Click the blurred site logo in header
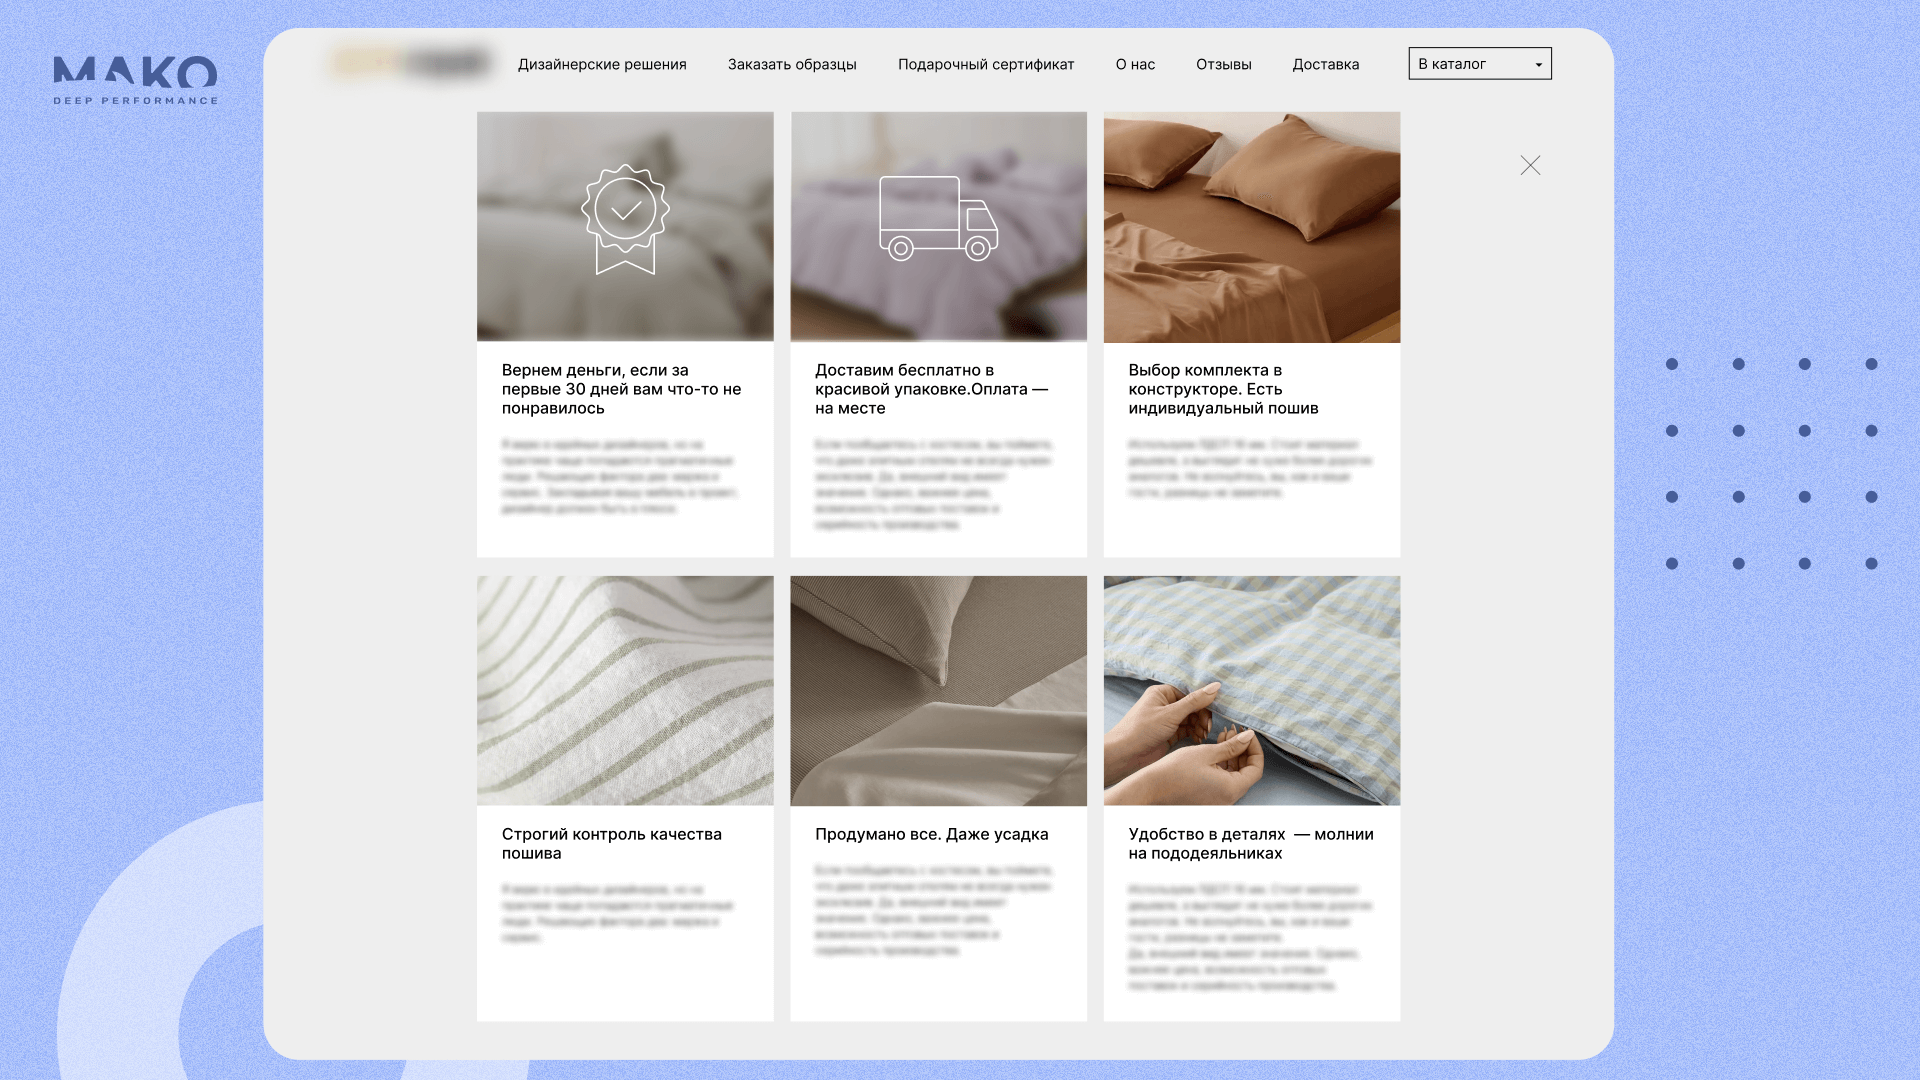Viewport: 1920px width, 1080px height. 411,64
